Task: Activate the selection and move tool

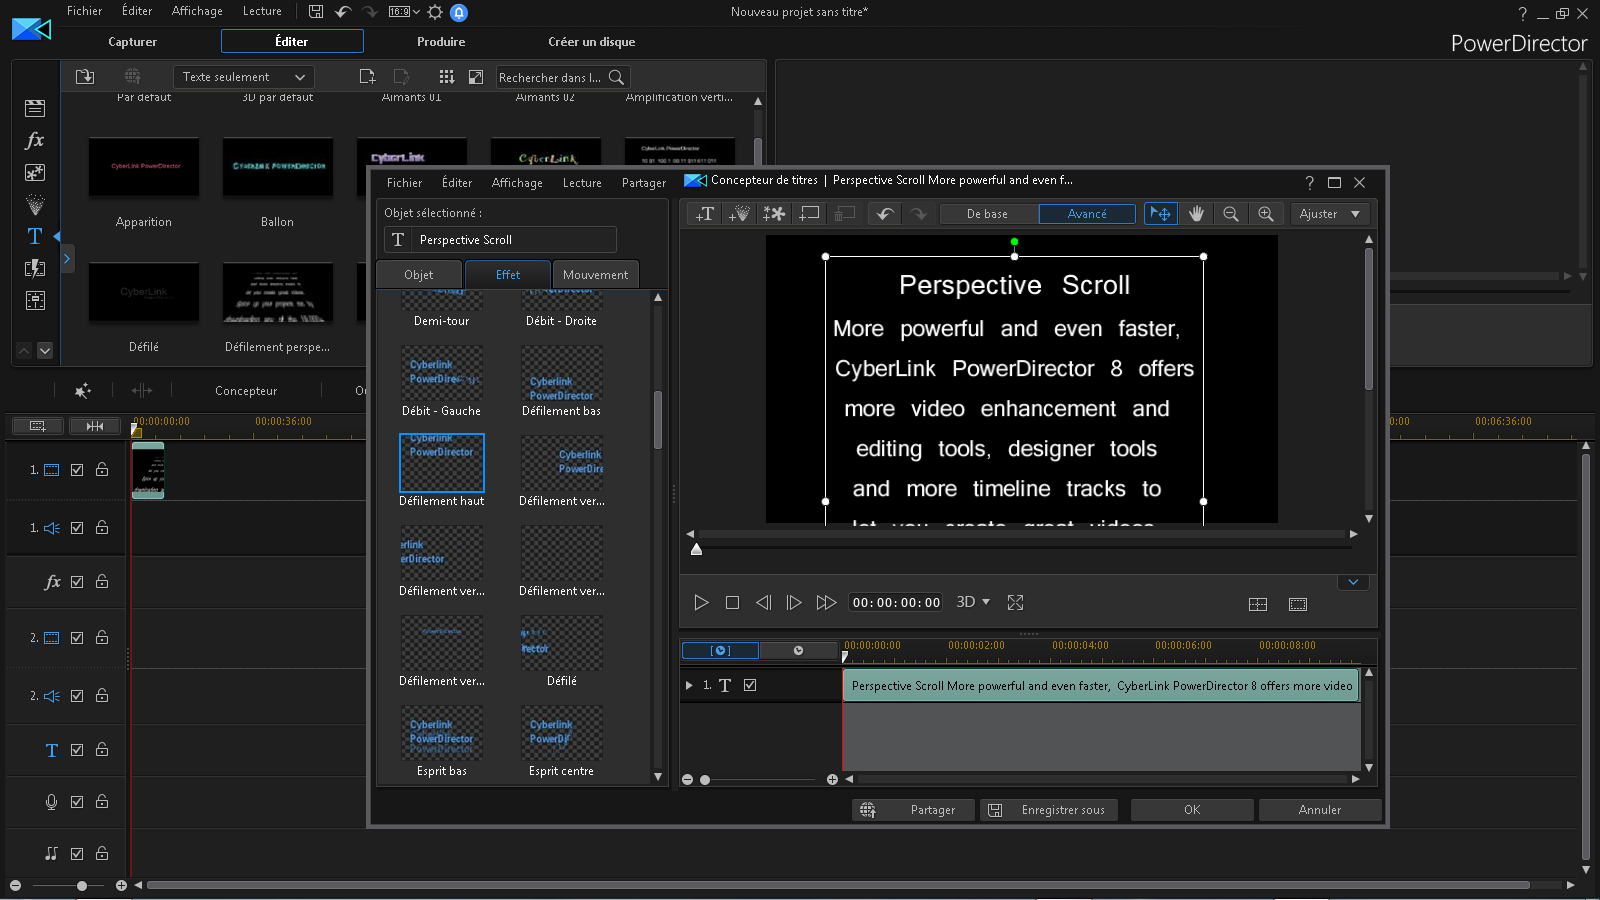Action: (x=1160, y=213)
